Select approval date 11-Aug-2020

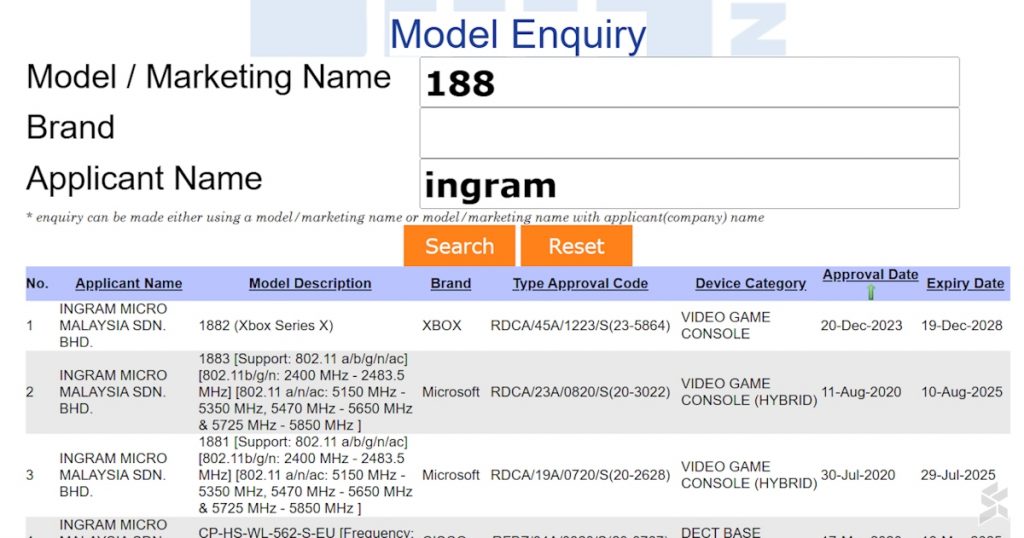pos(861,392)
